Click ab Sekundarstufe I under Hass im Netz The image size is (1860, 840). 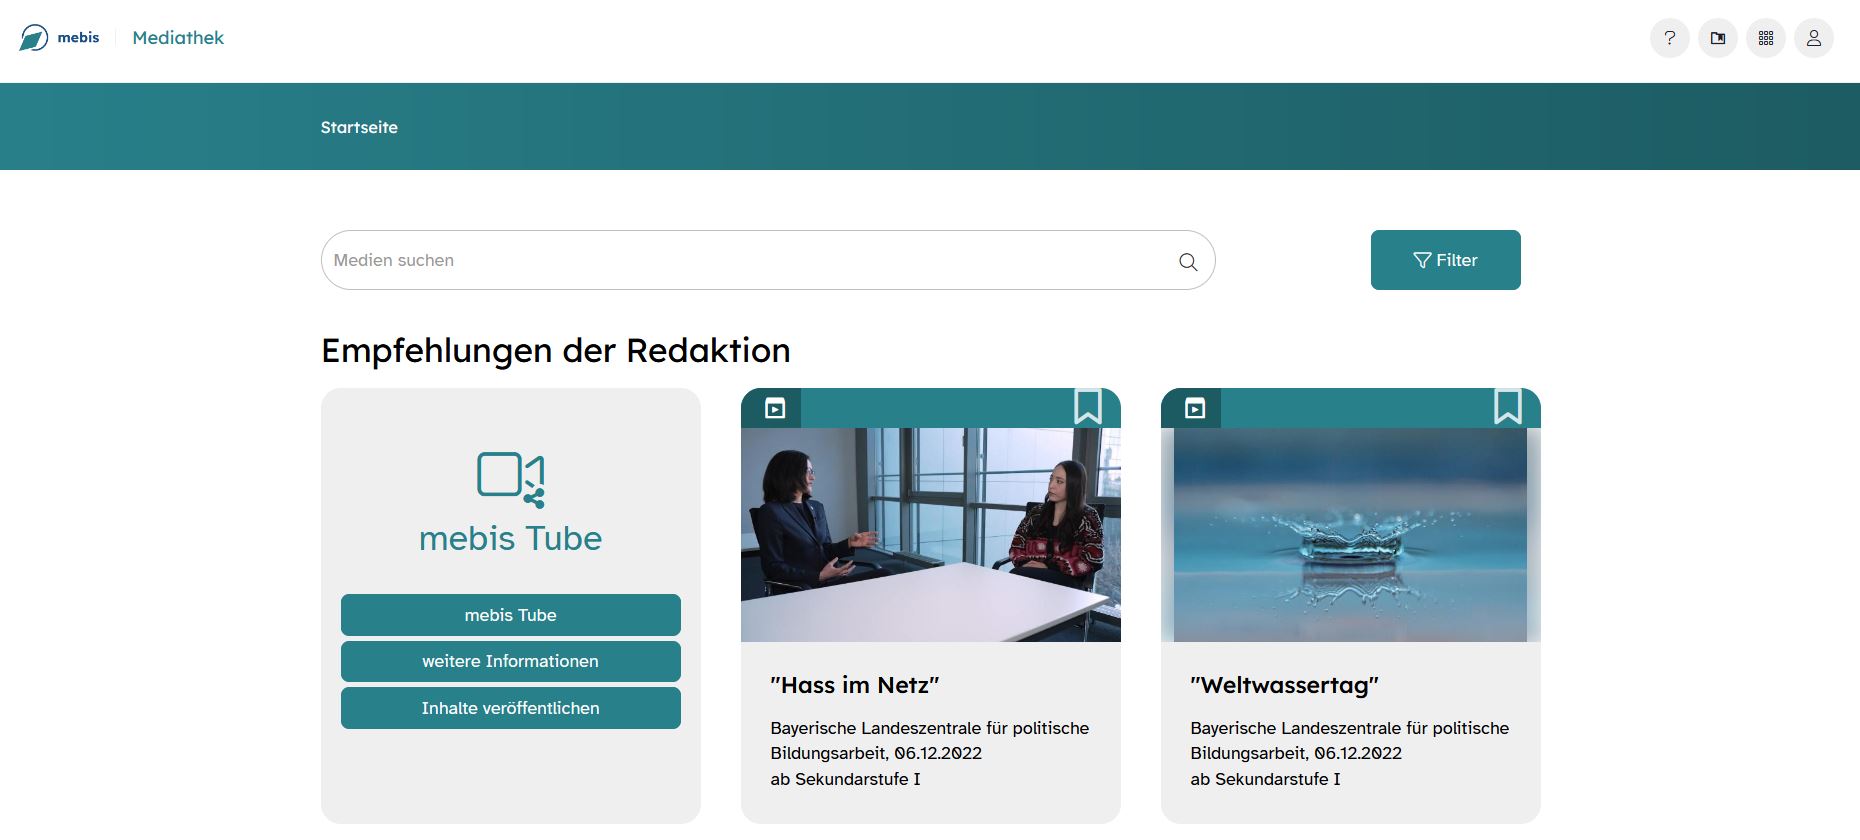tap(845, 779)
